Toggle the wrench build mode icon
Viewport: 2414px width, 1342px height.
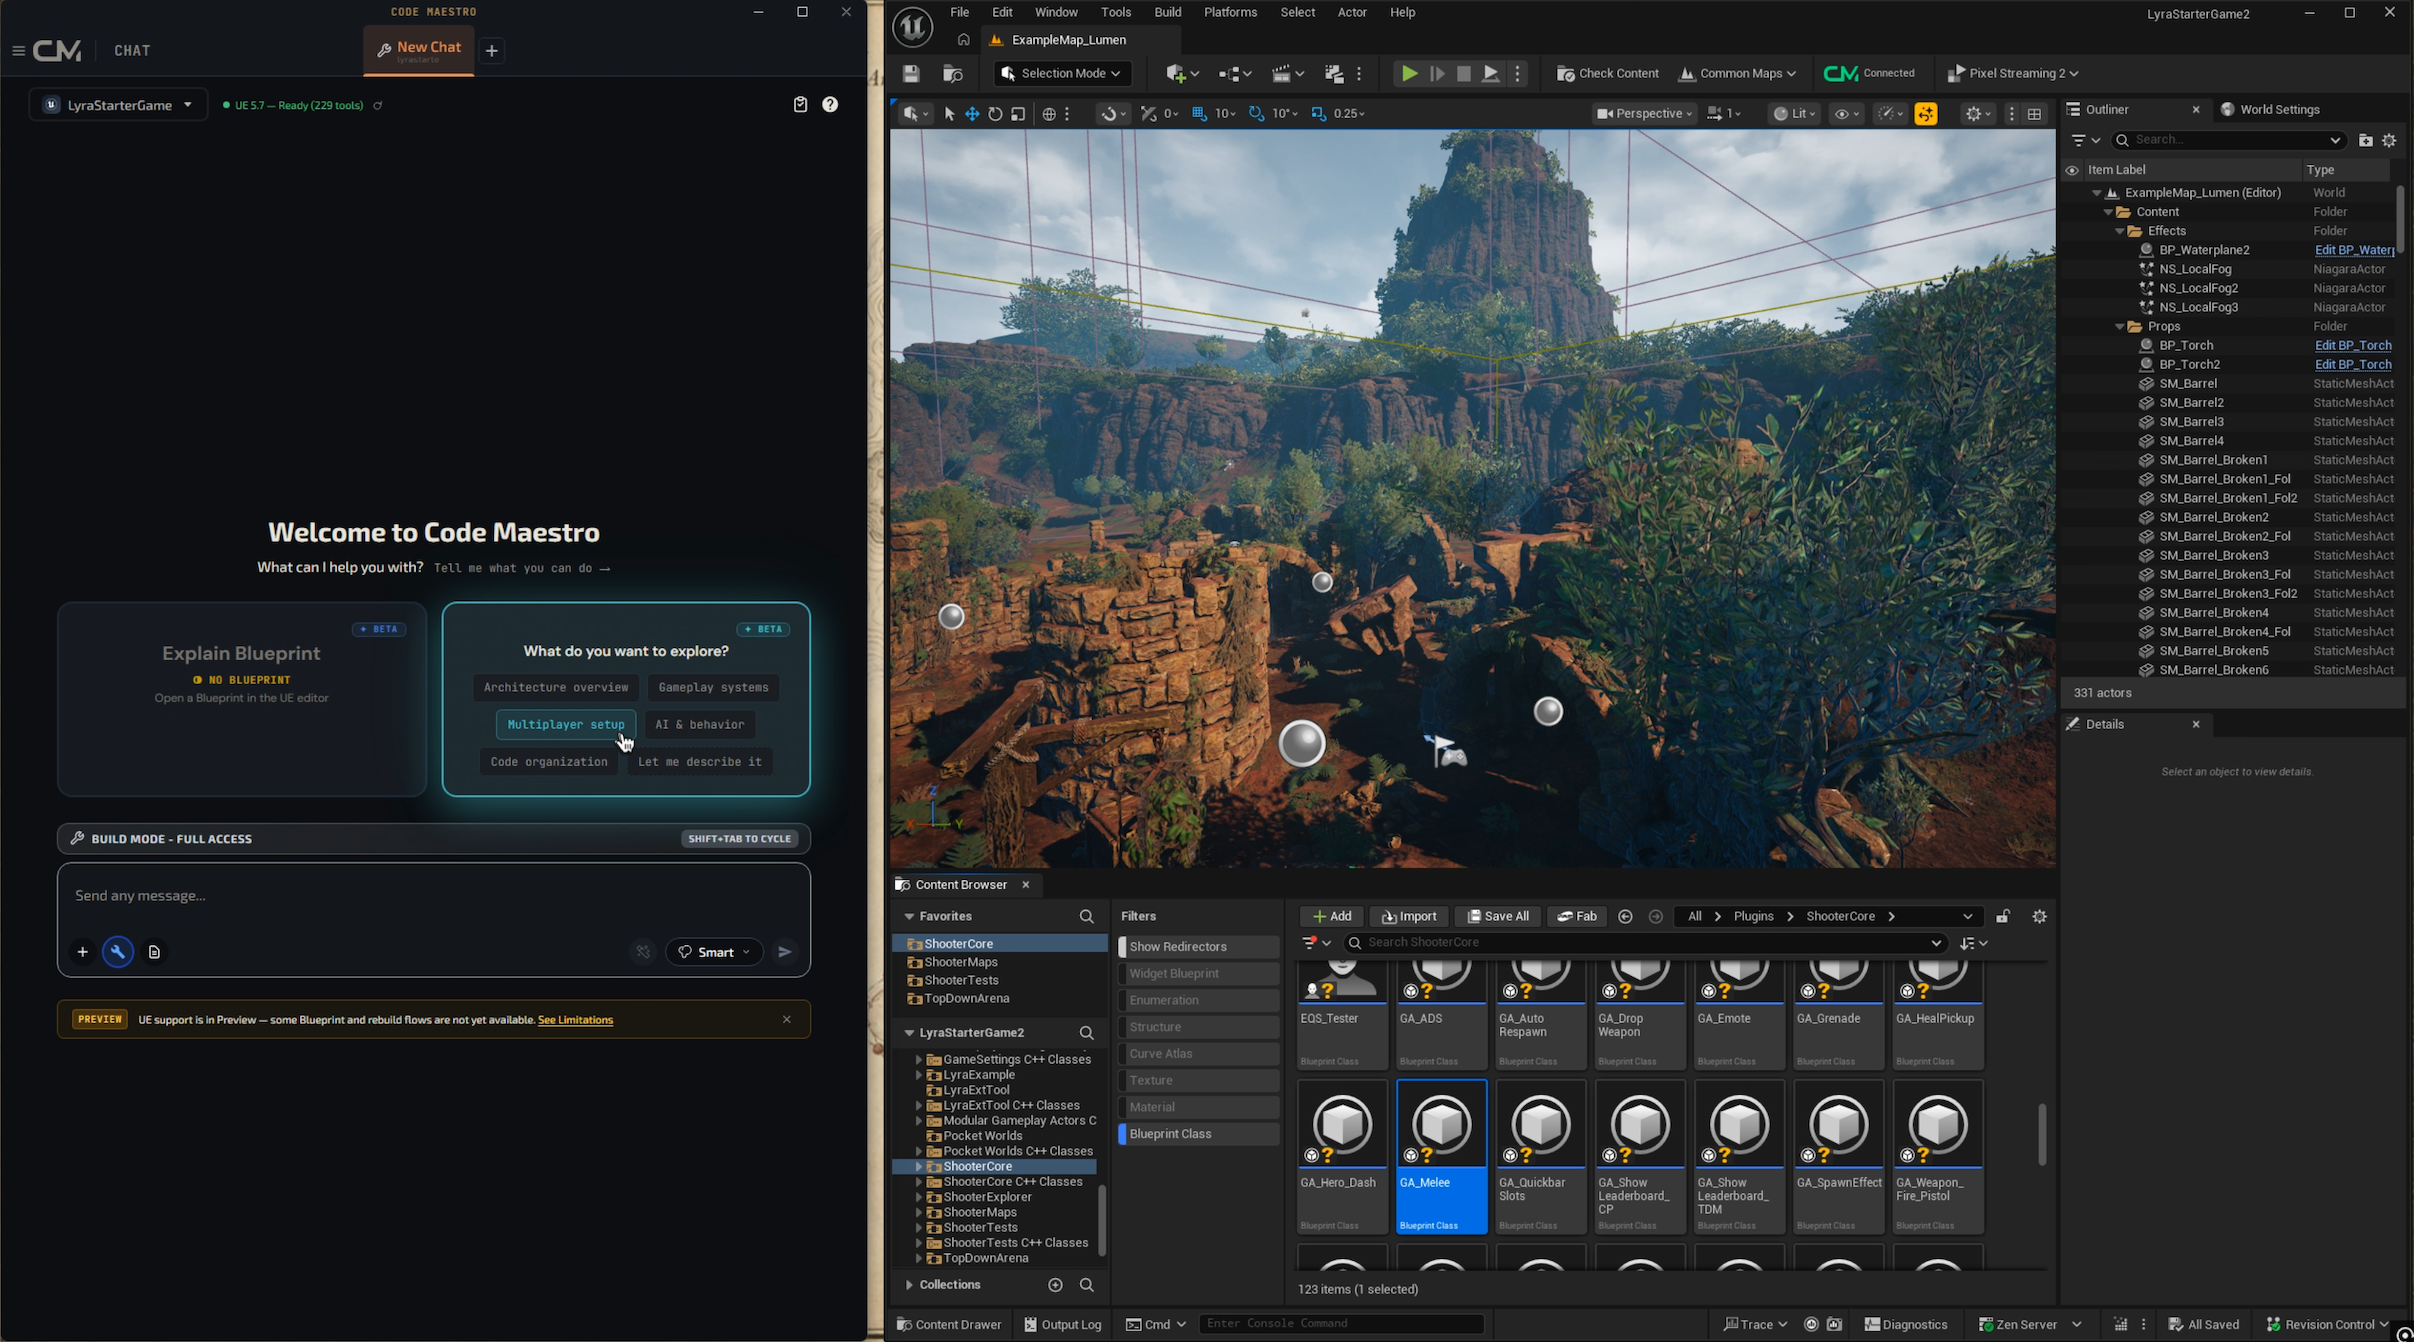[118, 952]
